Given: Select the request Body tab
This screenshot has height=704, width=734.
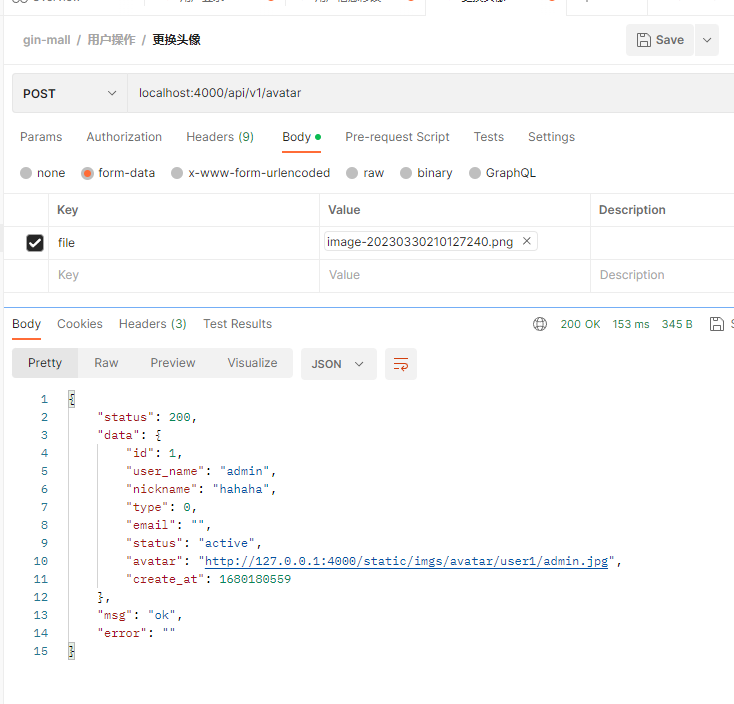Looking at the screenshot, I should (301, 137).
